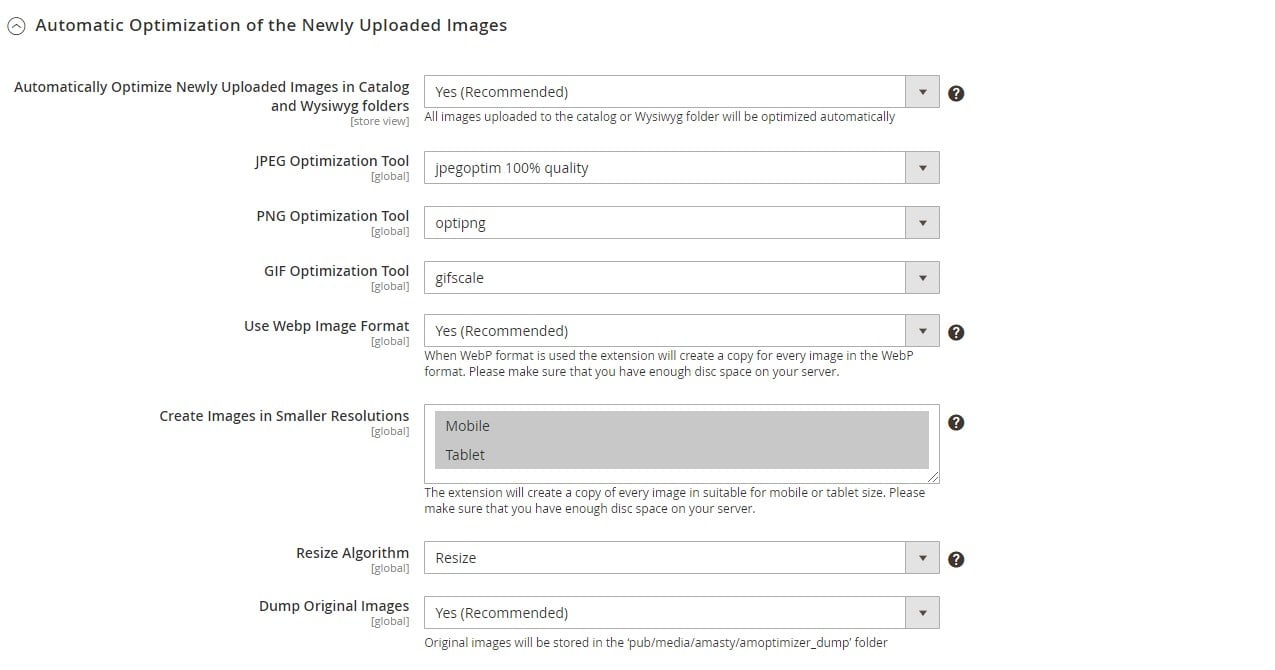Select Tablet in the smaller resolutions list
1275x670 pixels.
[681, 455]
